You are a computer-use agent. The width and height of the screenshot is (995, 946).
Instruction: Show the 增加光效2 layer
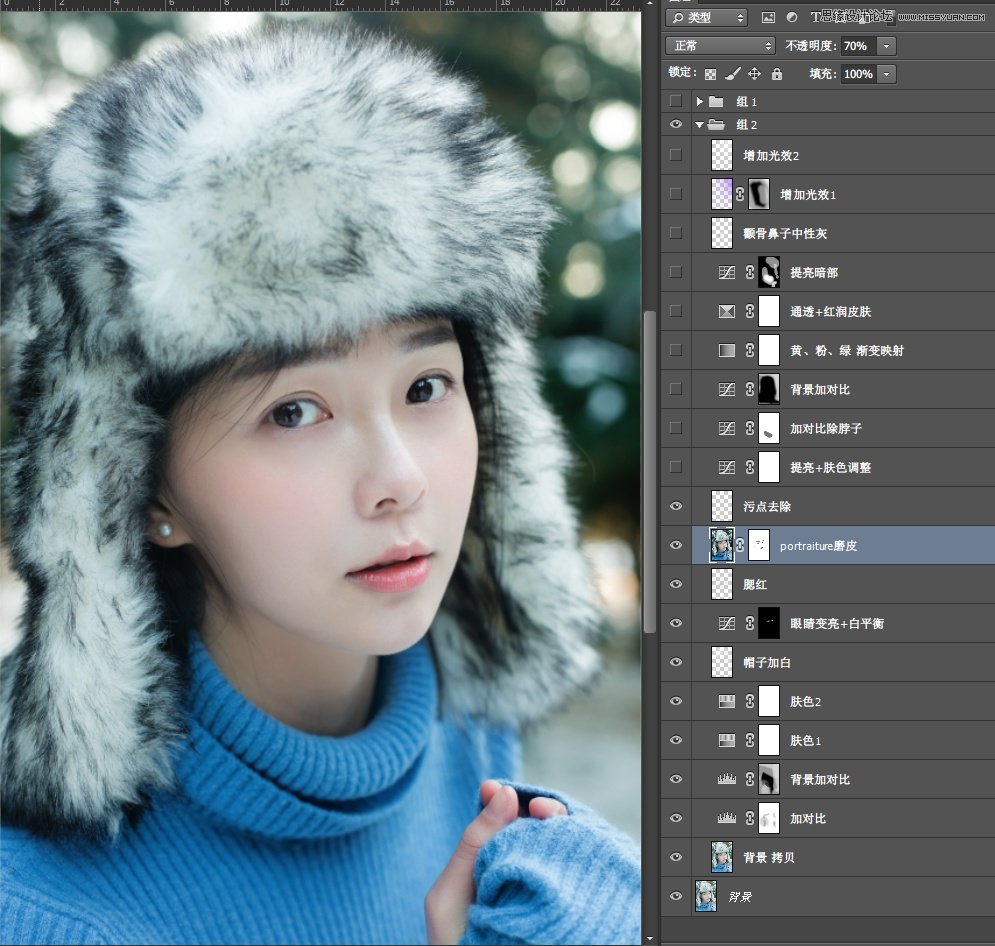pyautogui.click(x=676, y=155)
